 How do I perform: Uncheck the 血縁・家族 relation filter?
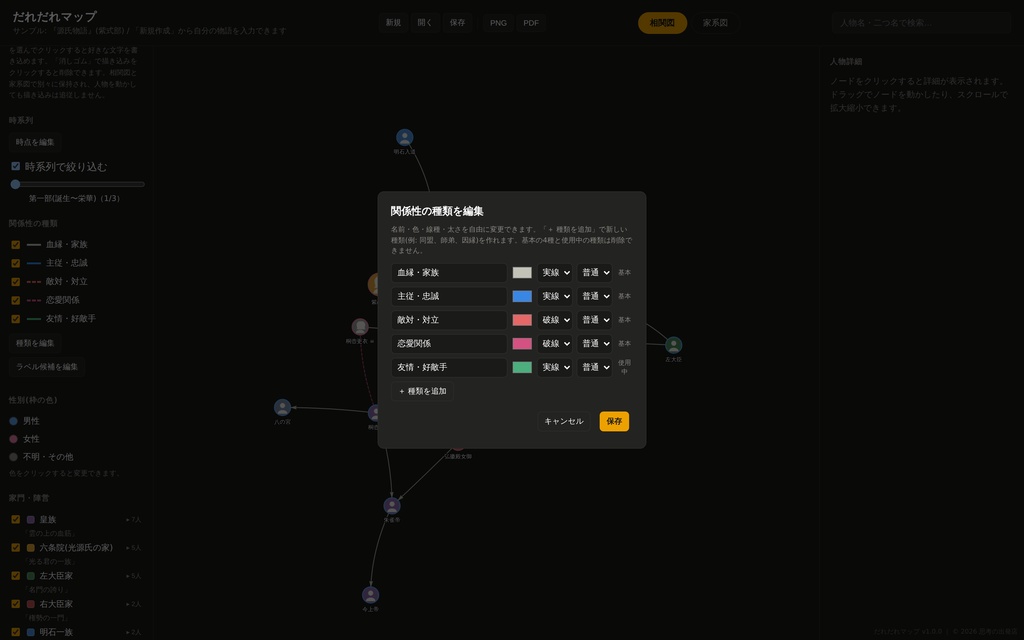click(x=16, y=245)
